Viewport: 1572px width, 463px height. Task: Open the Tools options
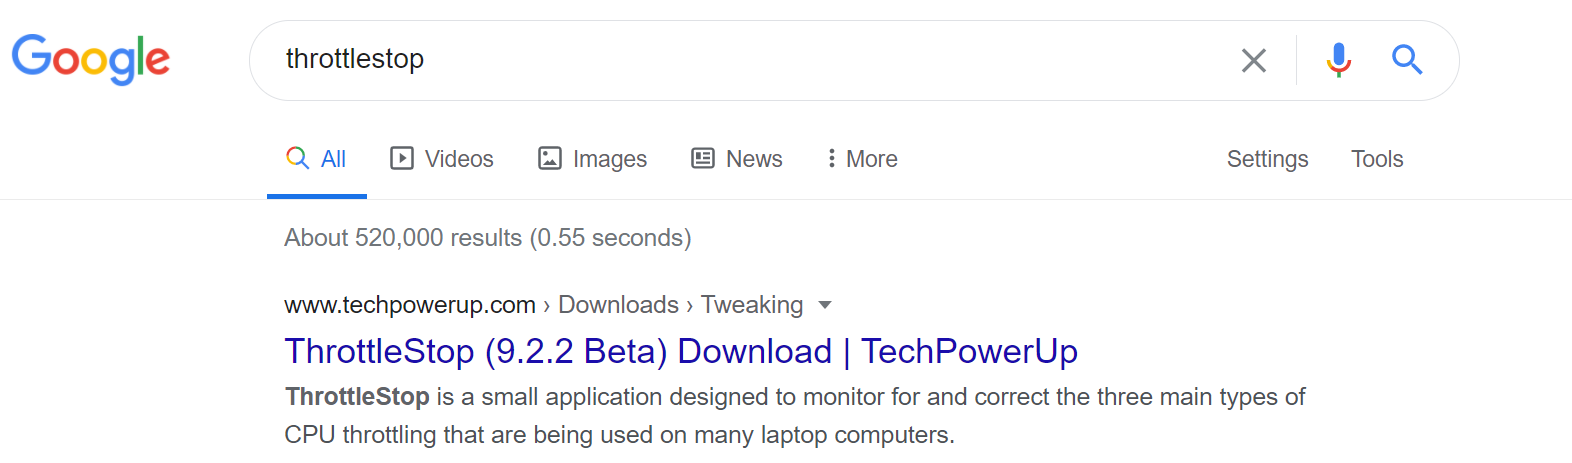point(1377,159)
